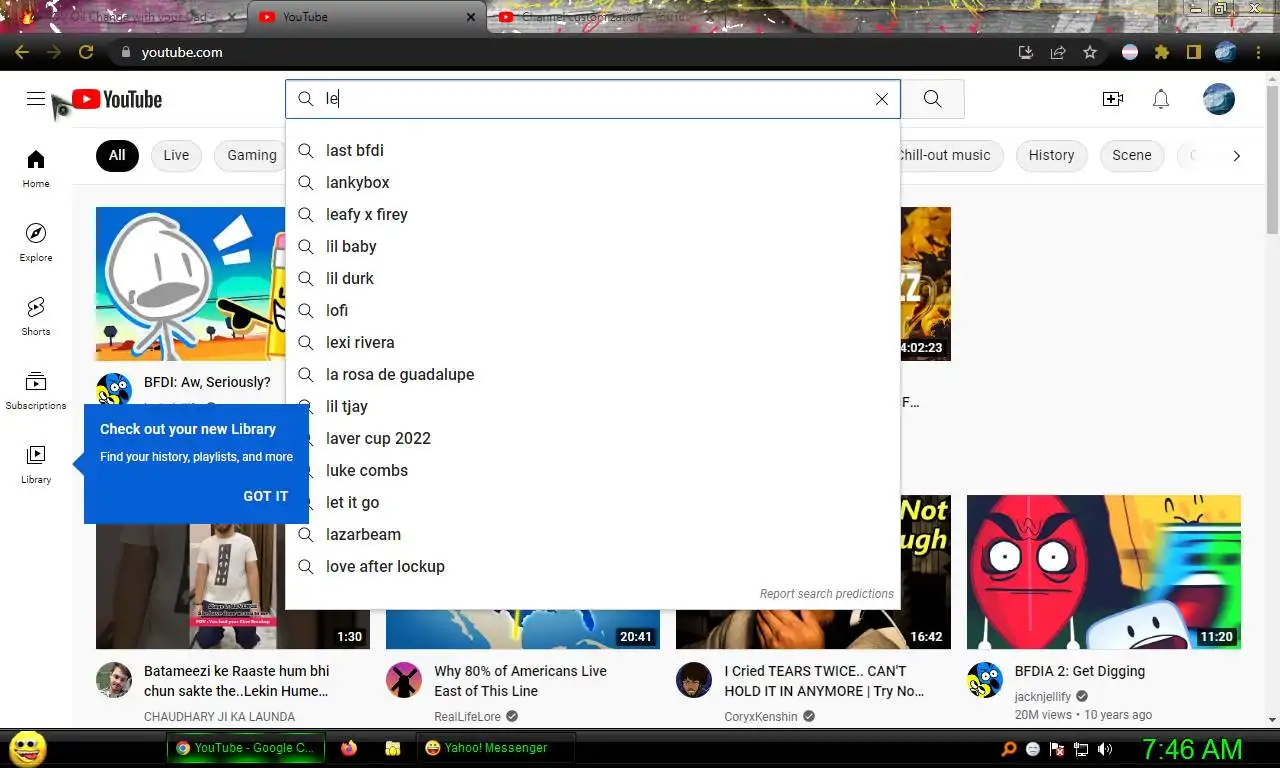Select the Gaming filter chip
The width and height of the screenshot is (1280, 768).
coord(251,155)
